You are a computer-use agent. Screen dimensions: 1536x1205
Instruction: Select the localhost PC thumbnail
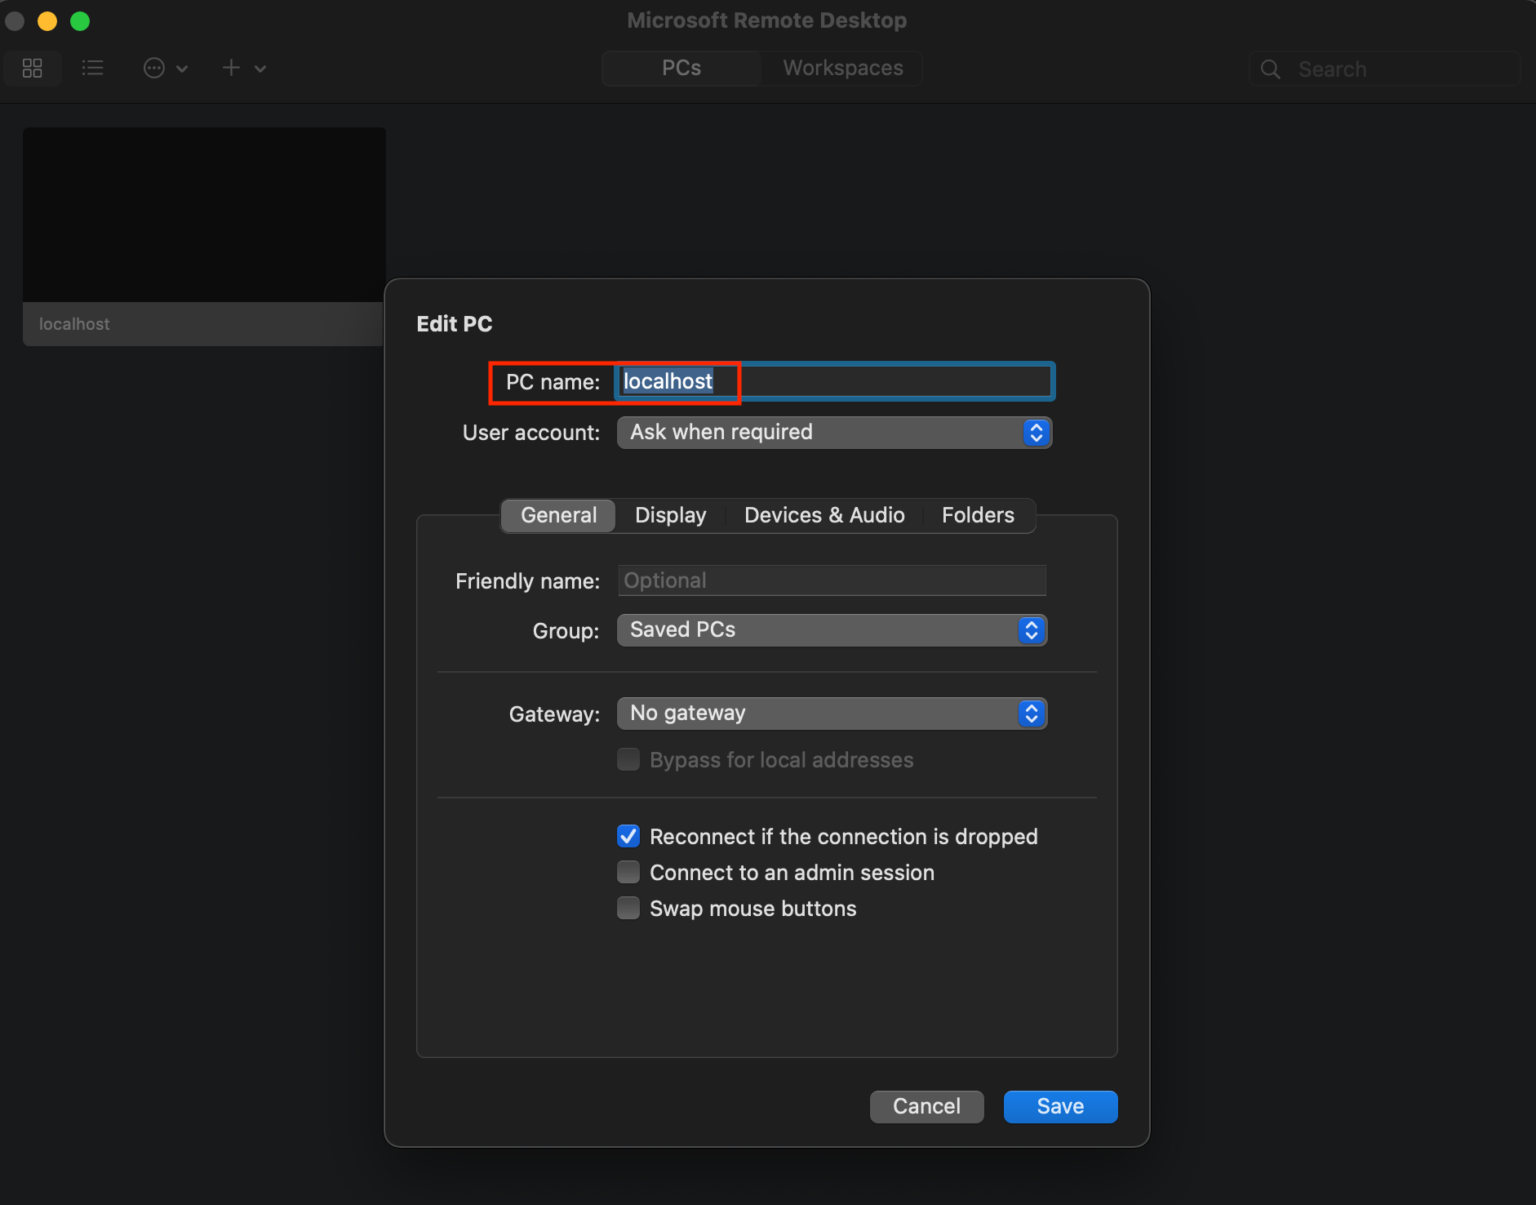(203, 213)
